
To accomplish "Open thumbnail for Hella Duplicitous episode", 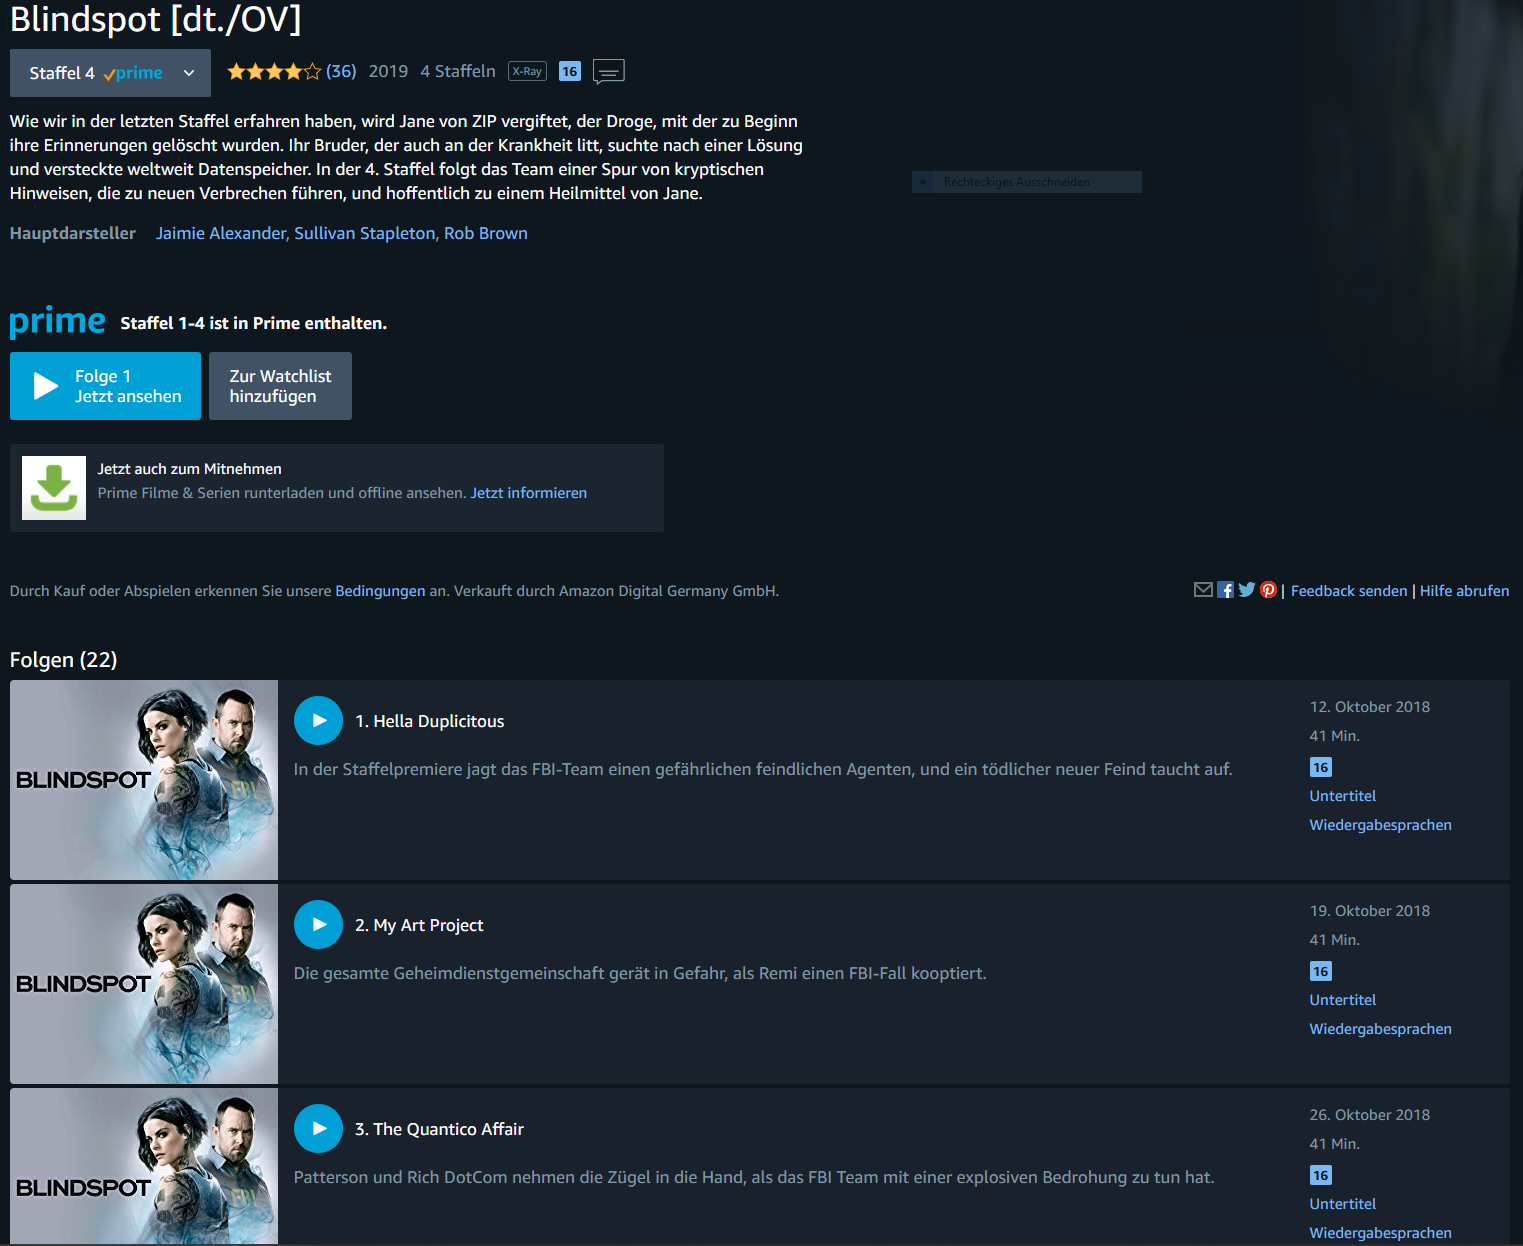I will (x=144, y=780).
